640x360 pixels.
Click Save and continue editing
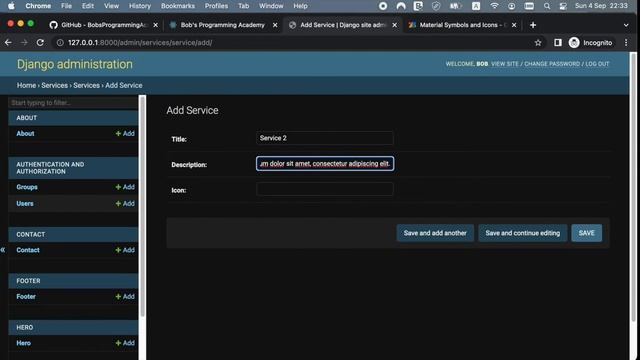pos(522,233)
